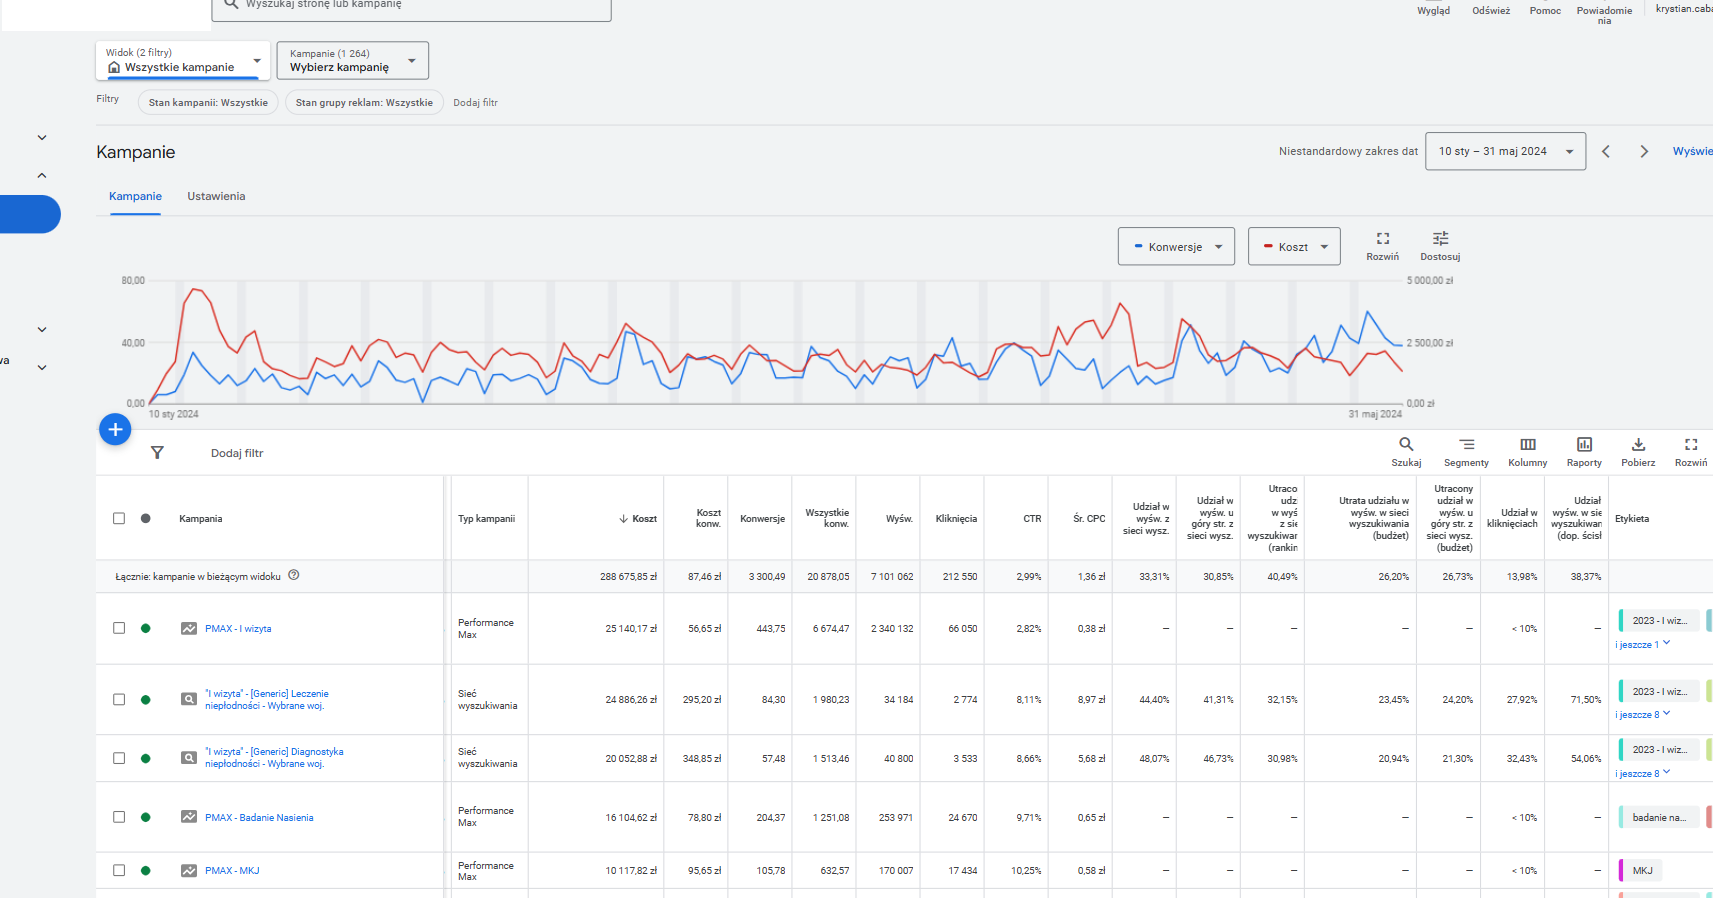This screenshot has height=898, width=1713.
Task: Expand 'i jeszcze 8' labels for Diagnostyka row
Action: coord(1642,773)
